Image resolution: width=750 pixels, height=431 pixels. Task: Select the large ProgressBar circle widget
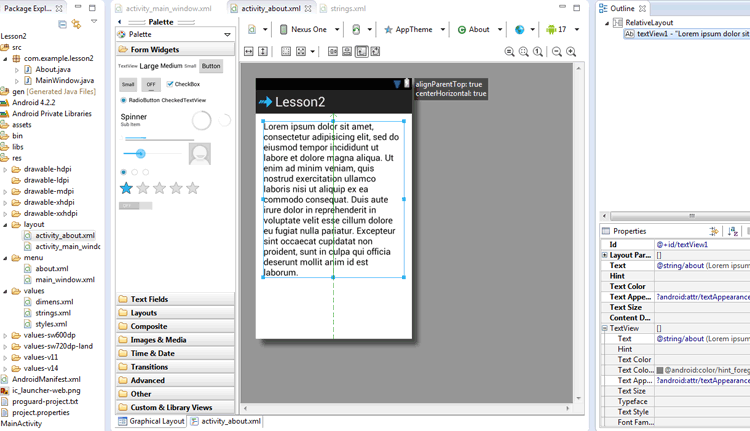point(201,120)
